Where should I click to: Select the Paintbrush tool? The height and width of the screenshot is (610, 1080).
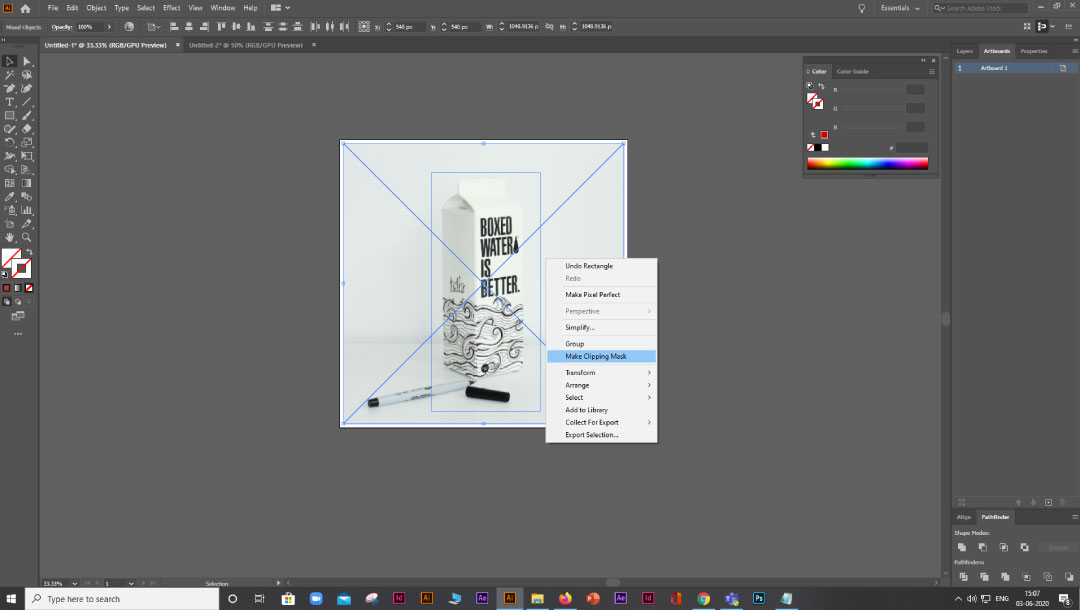pos(27,116)
